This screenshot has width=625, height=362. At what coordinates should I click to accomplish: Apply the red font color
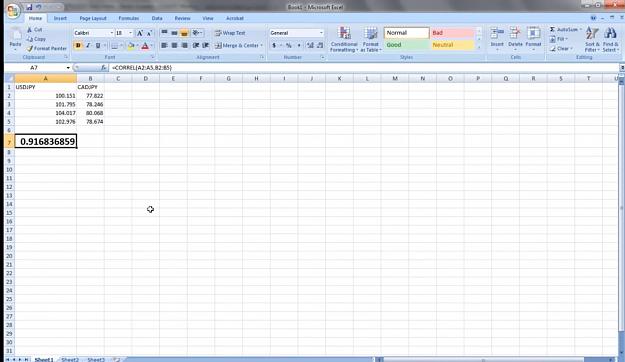click(x=145, y=46)
